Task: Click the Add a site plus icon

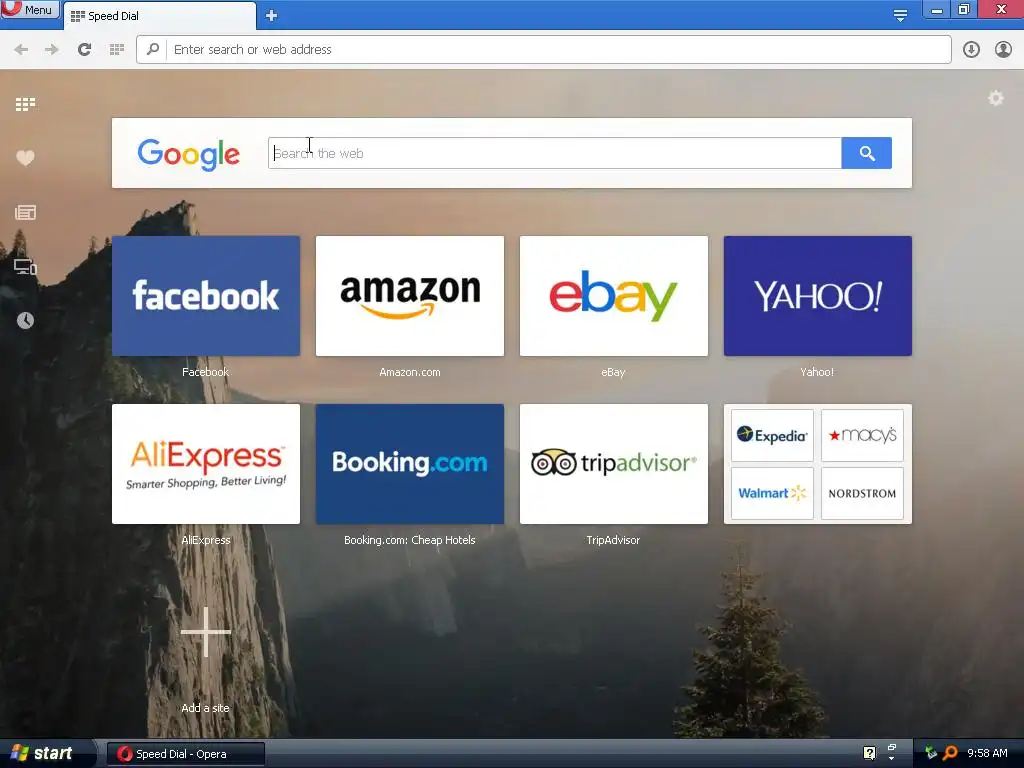Action: tap(206, 632)
